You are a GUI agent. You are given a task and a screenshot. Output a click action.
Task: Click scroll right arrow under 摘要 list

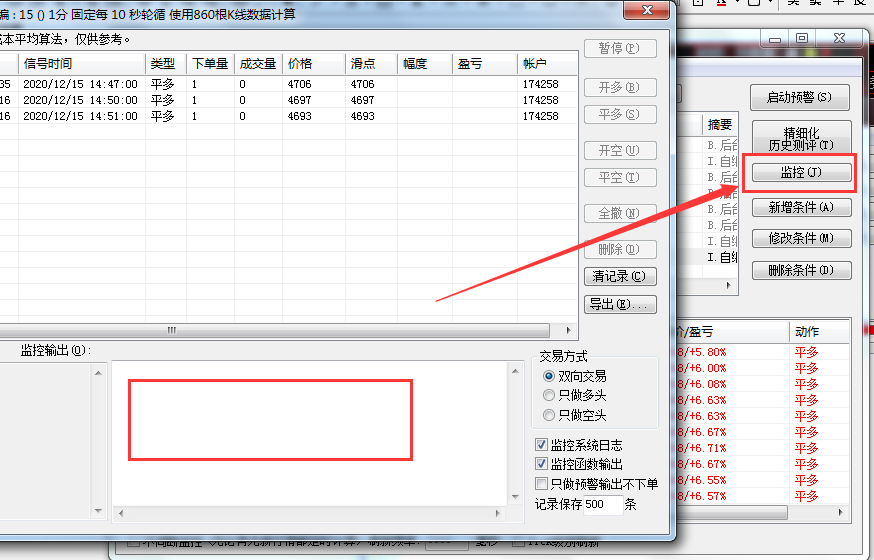tap(729, 285)
